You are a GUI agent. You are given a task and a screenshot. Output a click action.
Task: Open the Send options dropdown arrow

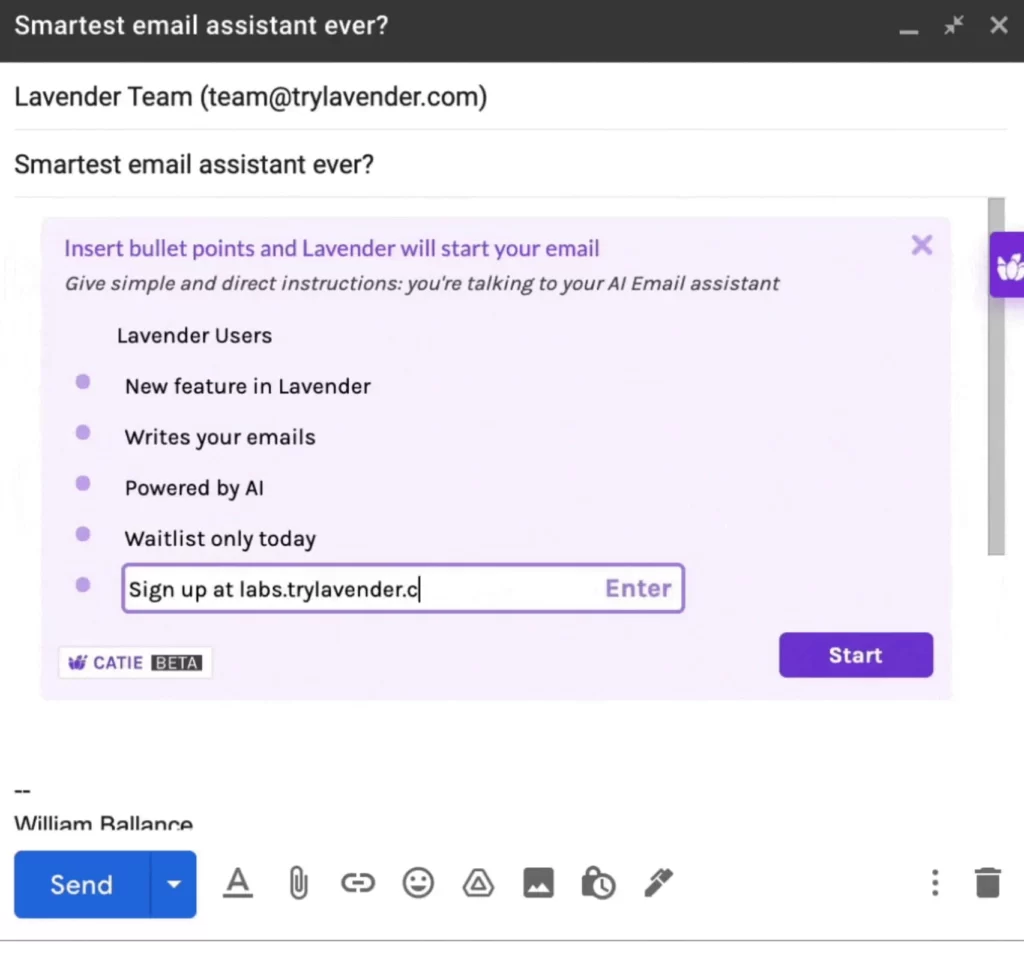click(x=174, y=884)
